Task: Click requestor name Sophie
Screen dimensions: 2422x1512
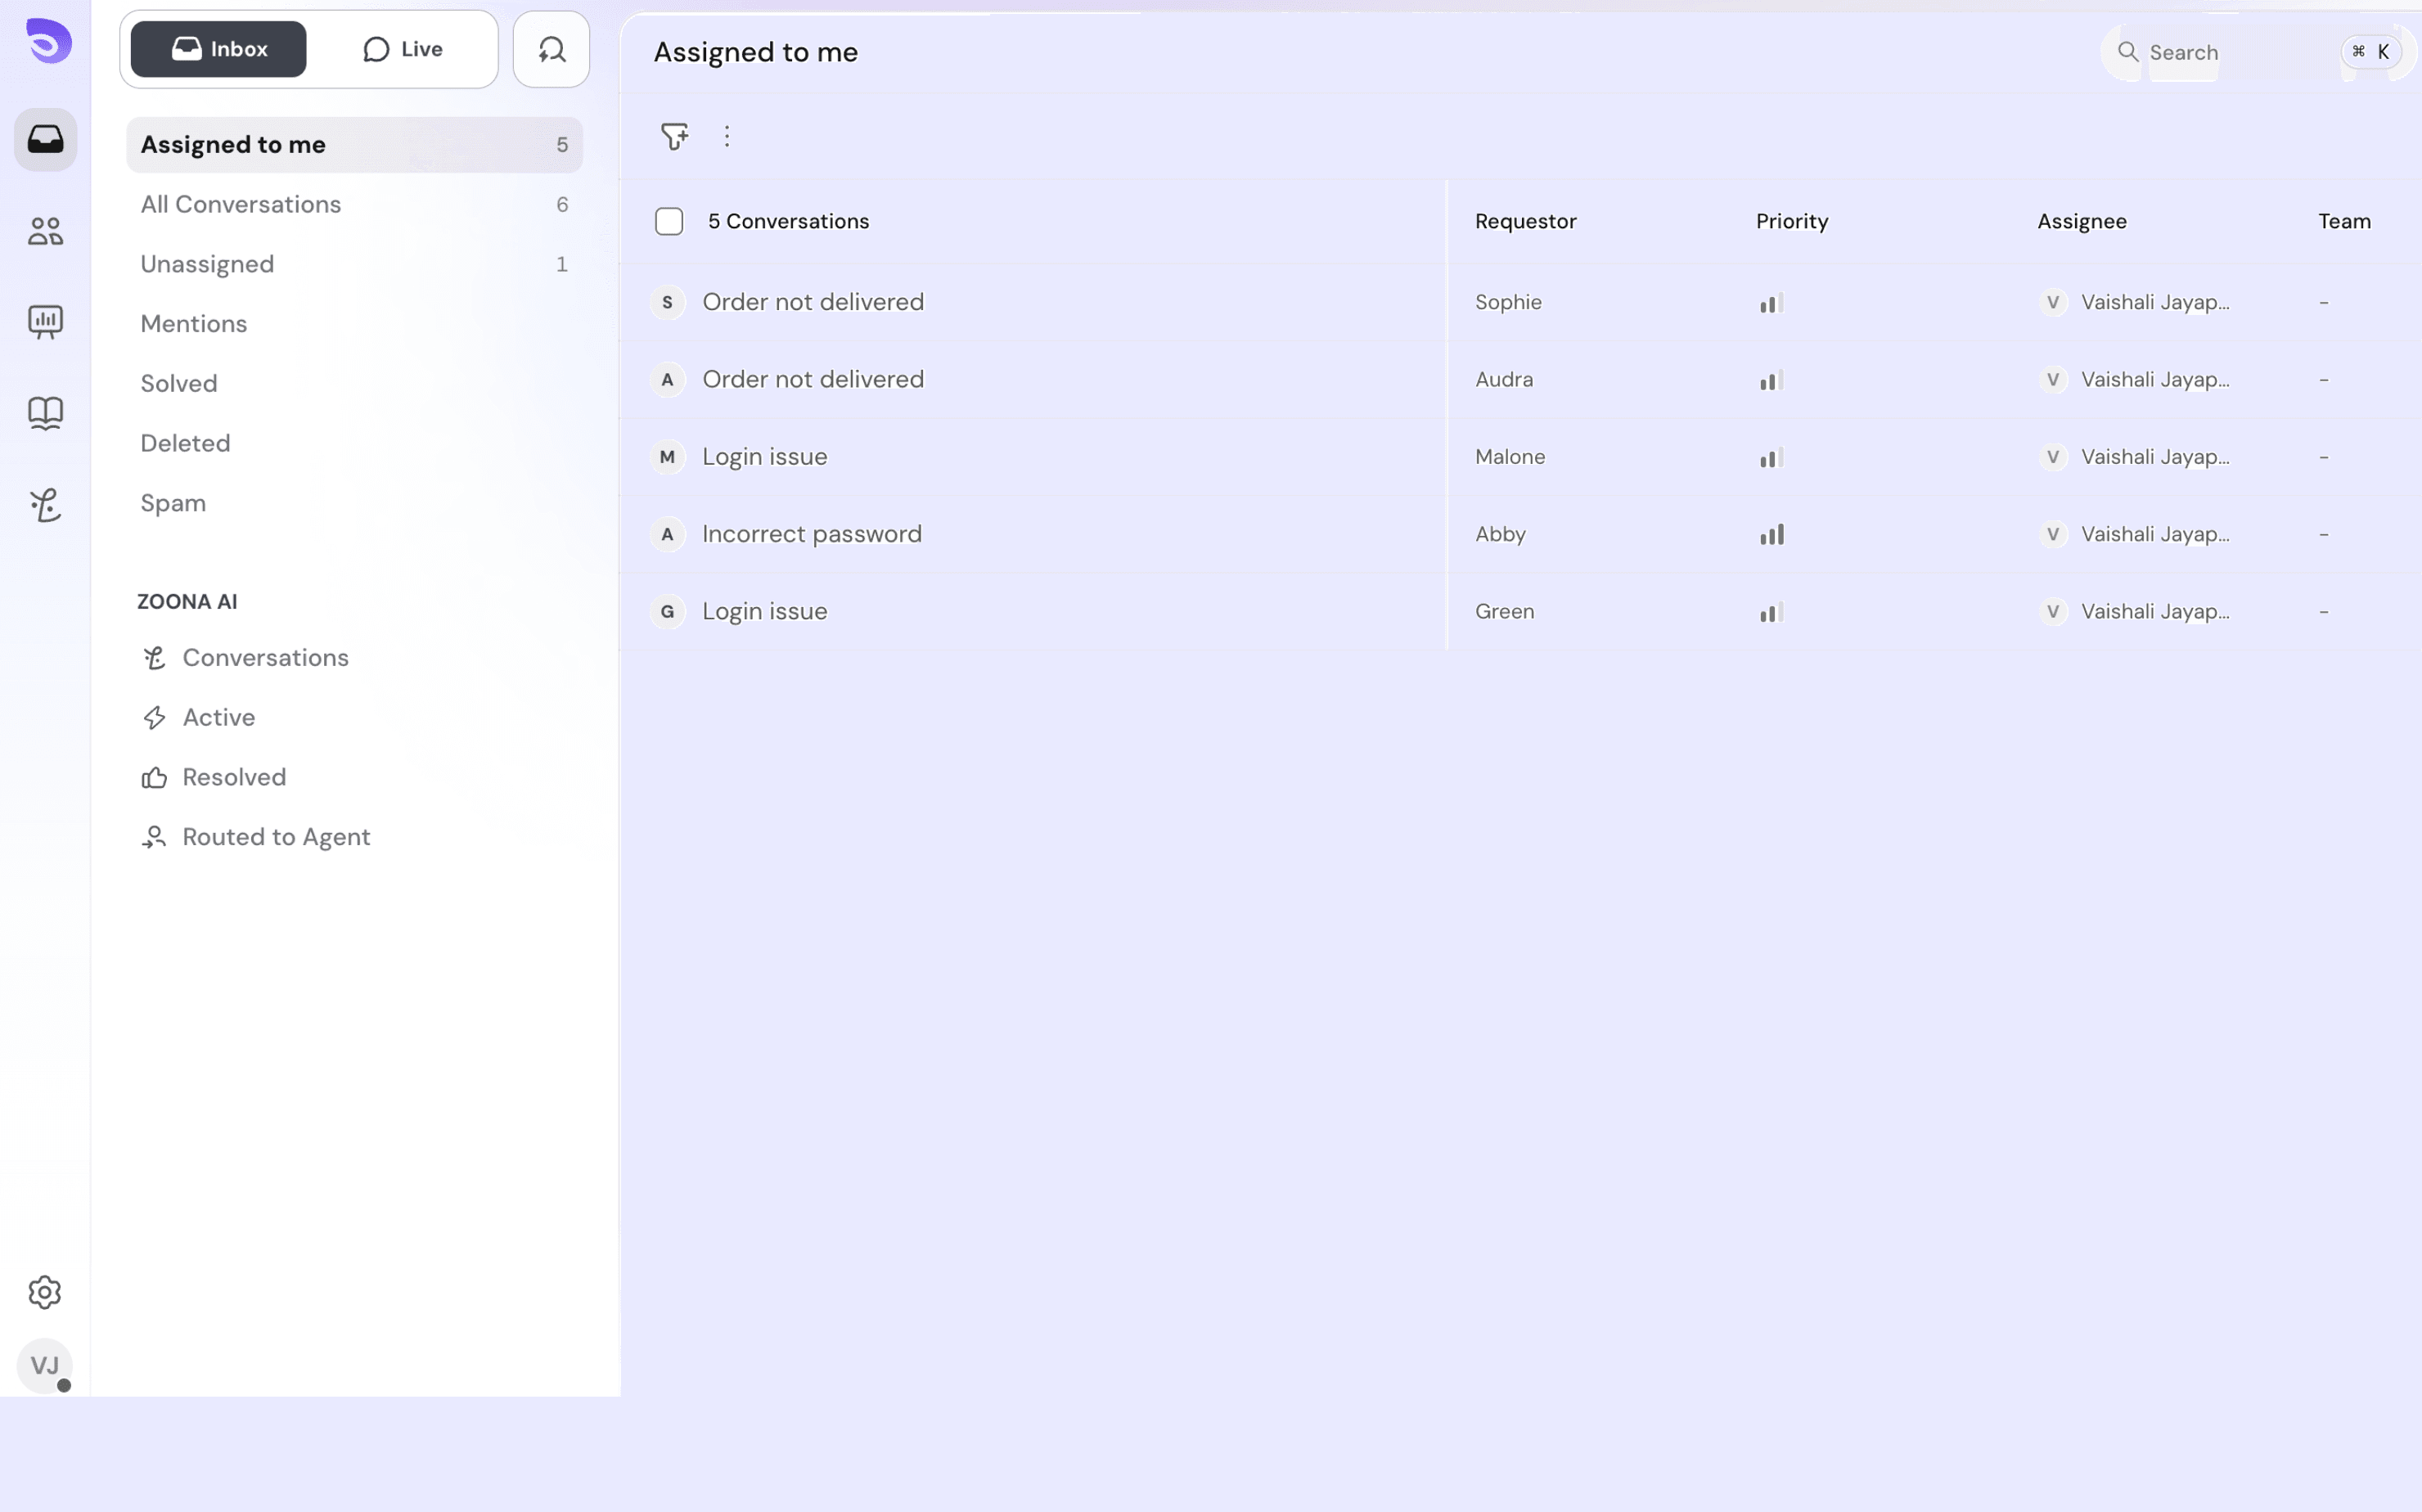Action: 1508,302
